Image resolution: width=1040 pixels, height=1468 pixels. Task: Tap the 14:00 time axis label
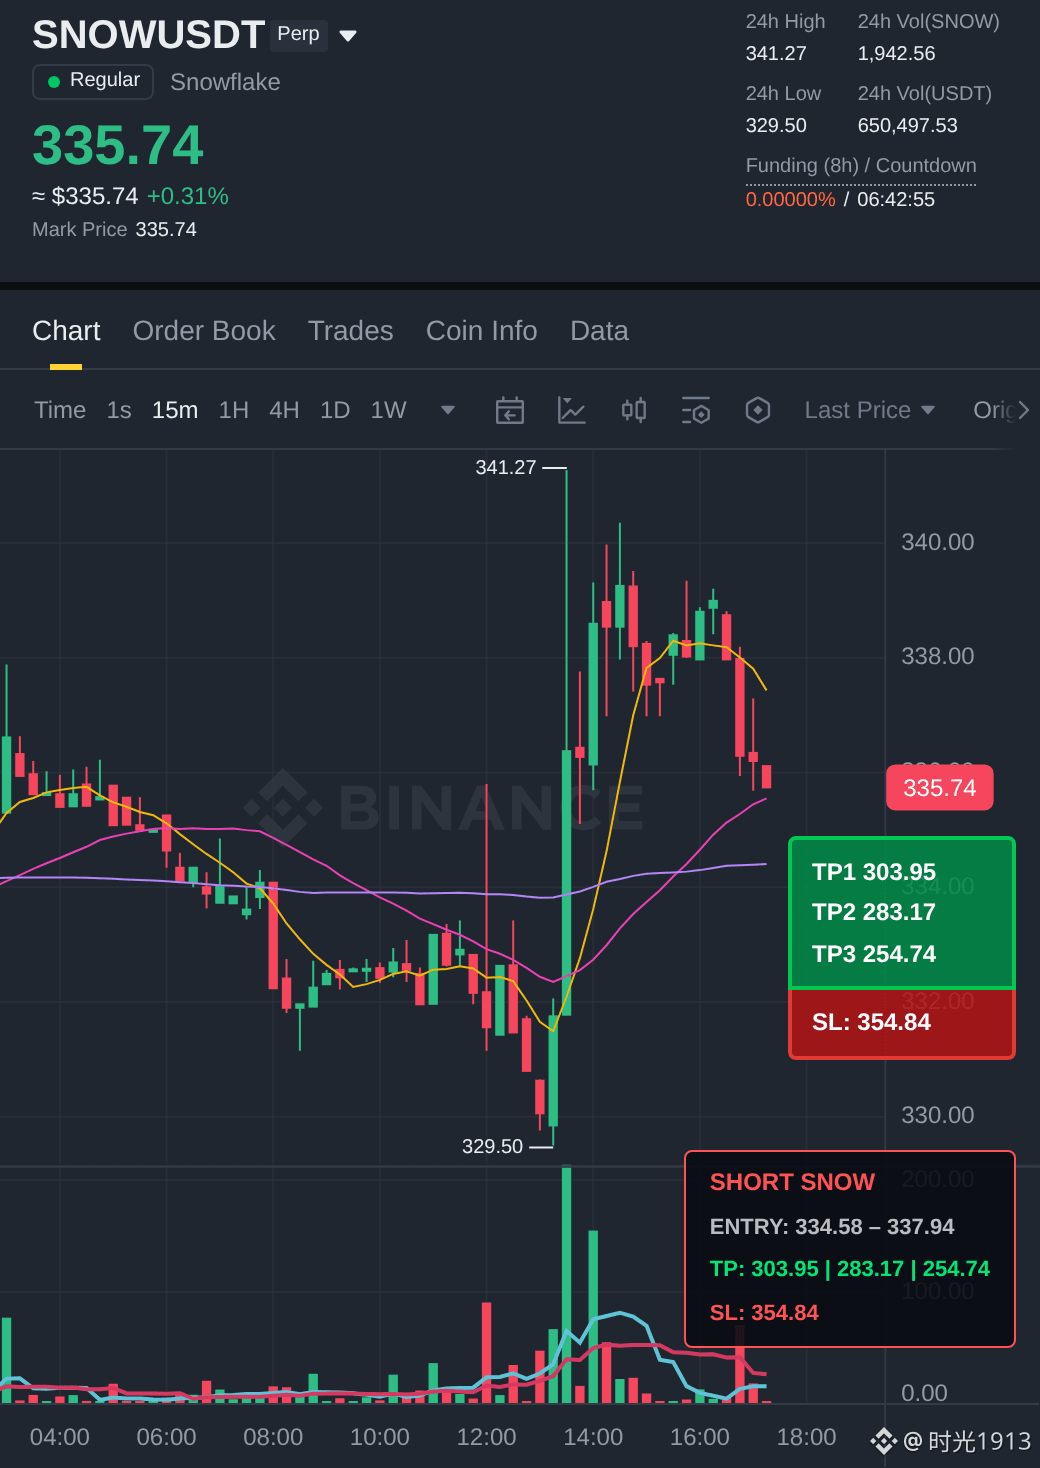coord(593,1437)
